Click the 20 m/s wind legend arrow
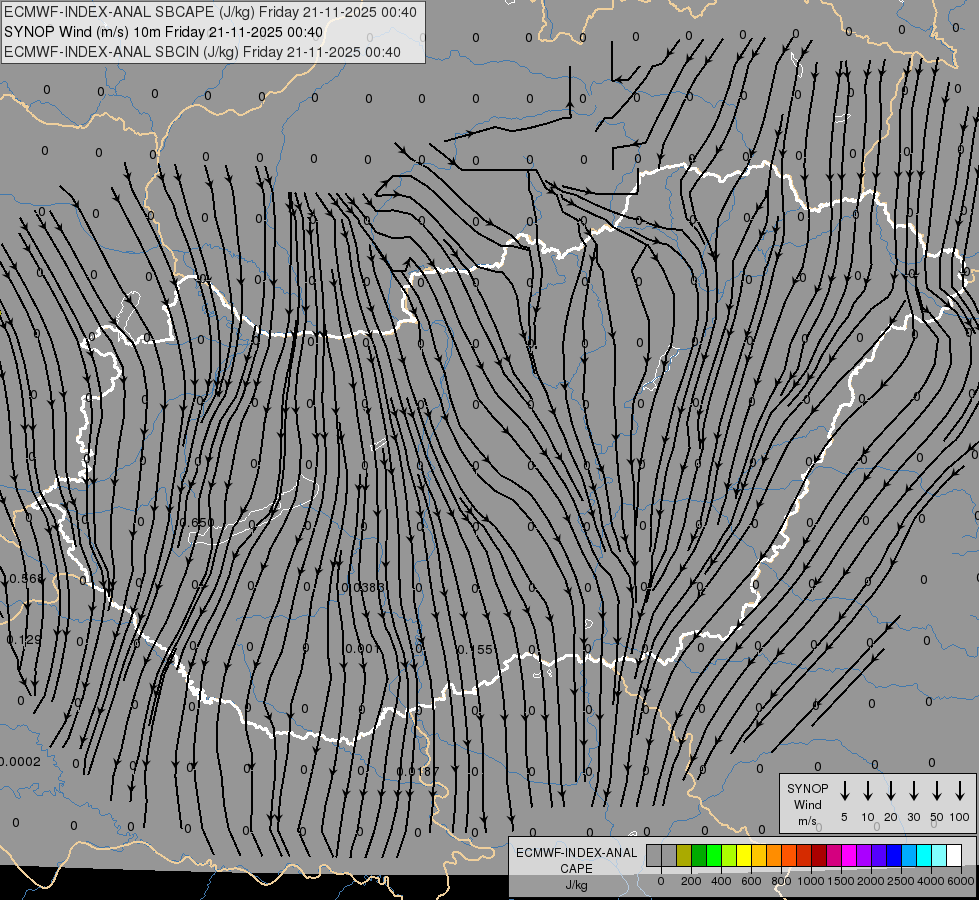979x900 pixels. [x=891, y=791]
